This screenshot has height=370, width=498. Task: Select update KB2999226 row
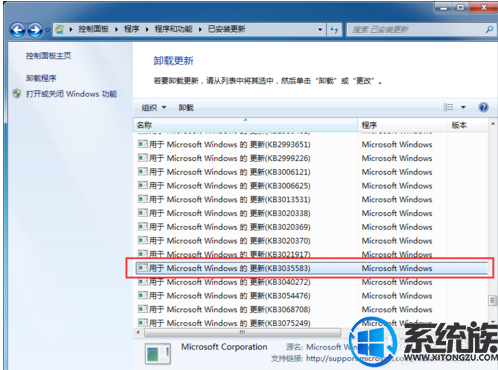(312, 158)
